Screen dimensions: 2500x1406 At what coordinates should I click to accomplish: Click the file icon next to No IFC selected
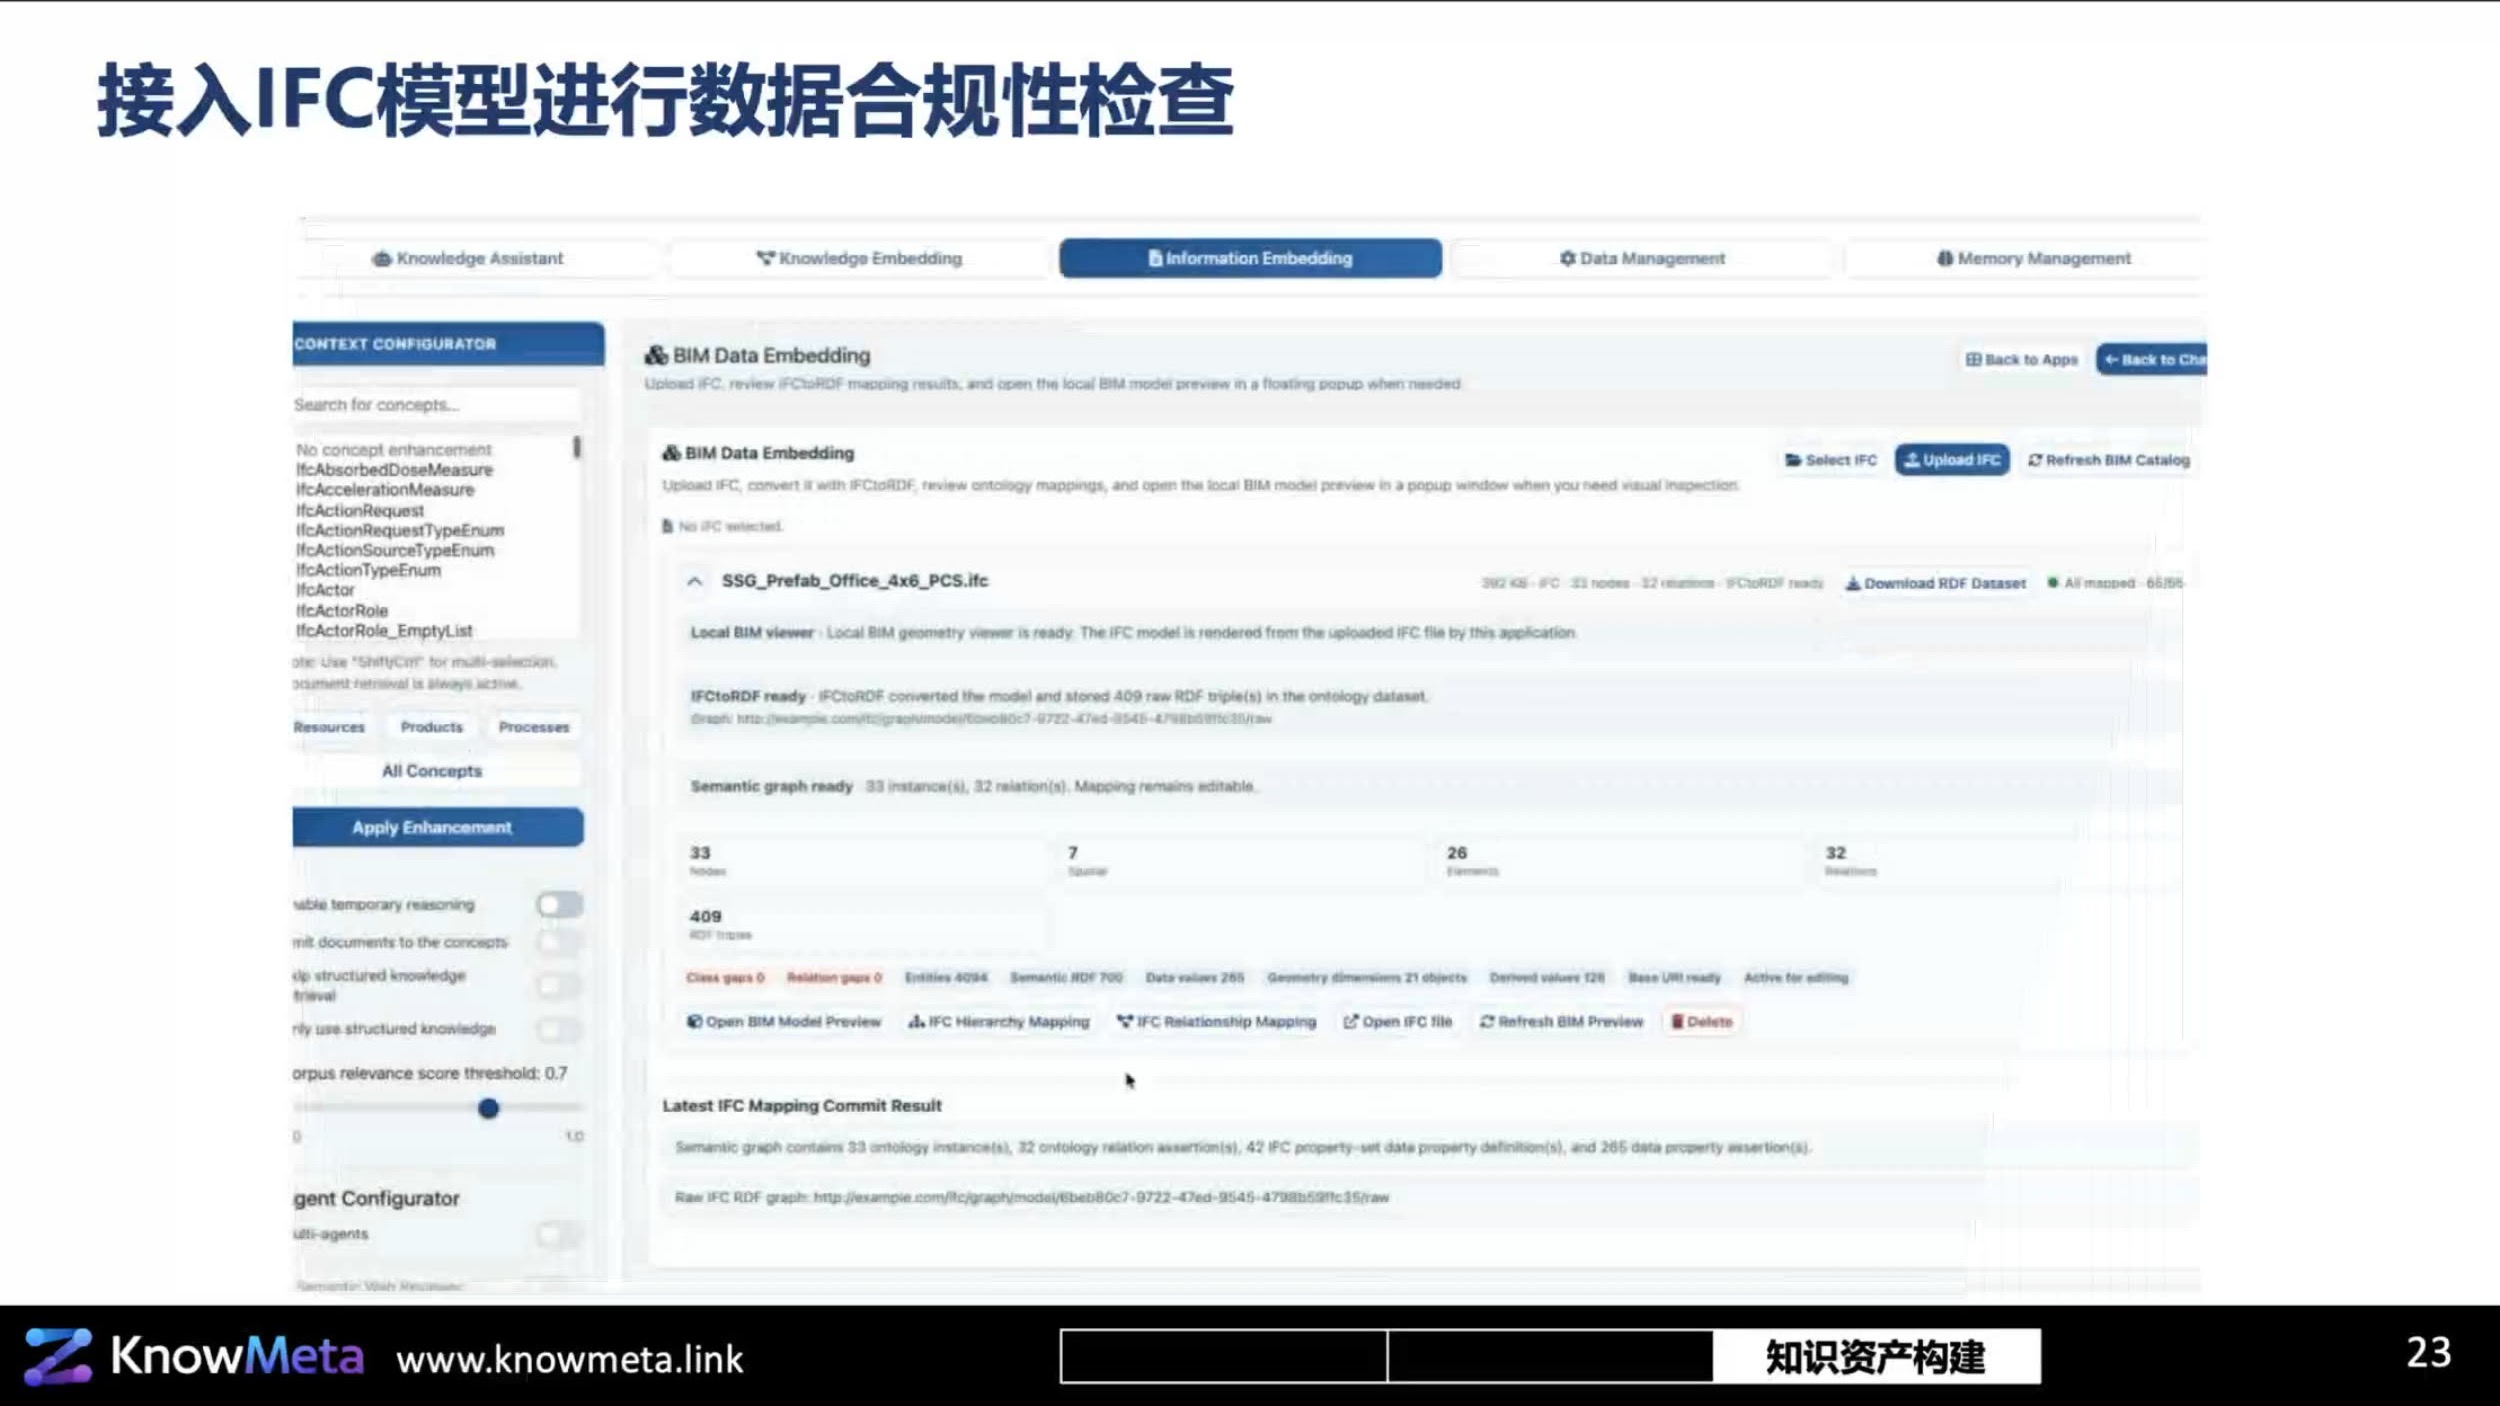(667, 526)
